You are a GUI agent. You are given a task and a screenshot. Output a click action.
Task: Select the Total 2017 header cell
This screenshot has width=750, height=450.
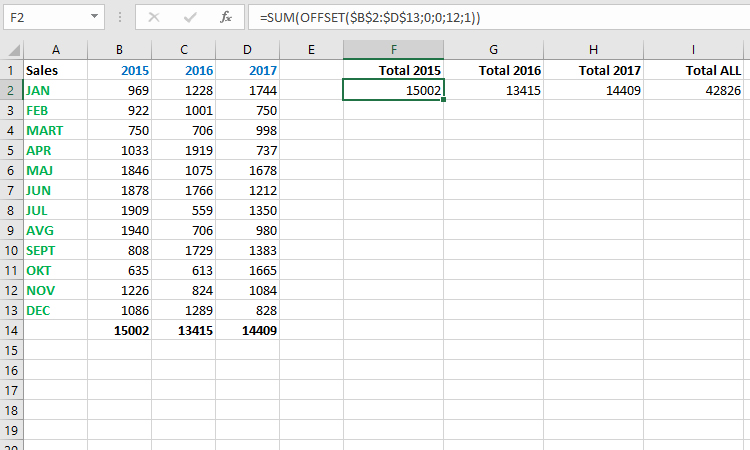pos(594,70)
